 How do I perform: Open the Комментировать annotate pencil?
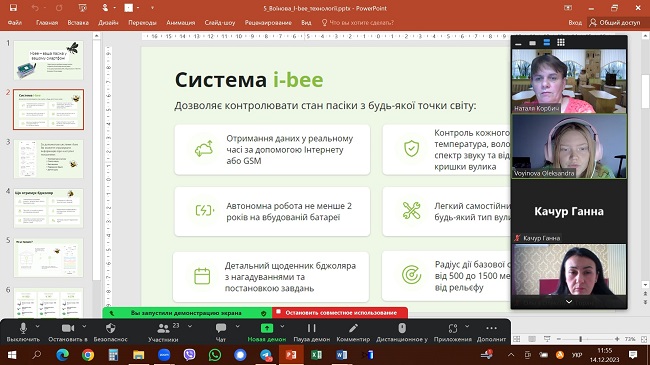click(x=353, y=333)
